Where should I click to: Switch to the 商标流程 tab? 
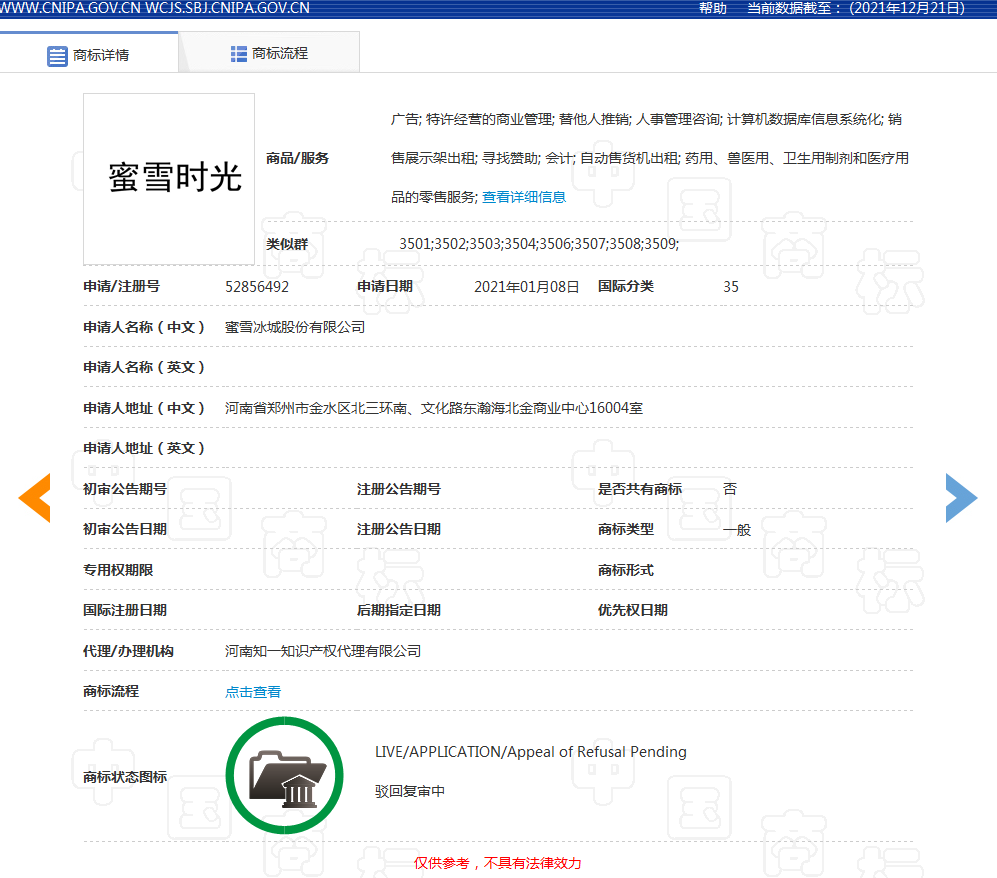(270, 53)
